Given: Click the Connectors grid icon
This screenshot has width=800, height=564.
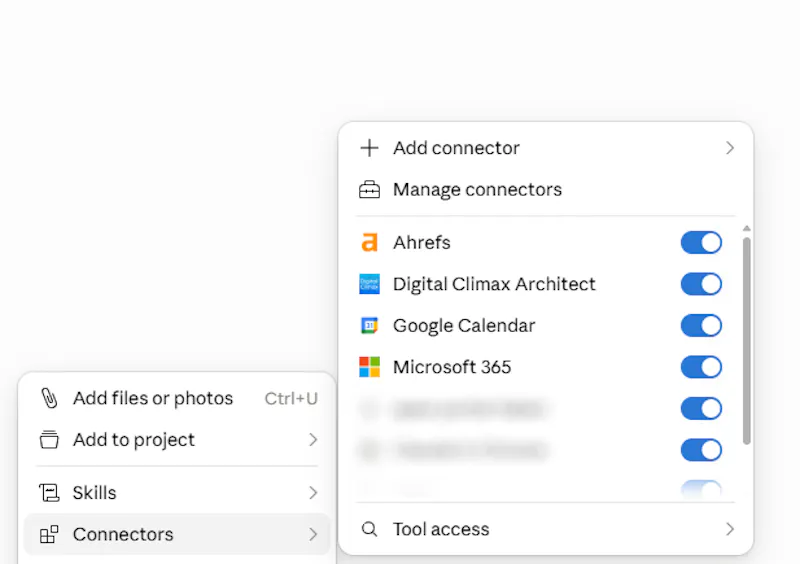Looking at the screenshot, I should click(x=49, y=534).
